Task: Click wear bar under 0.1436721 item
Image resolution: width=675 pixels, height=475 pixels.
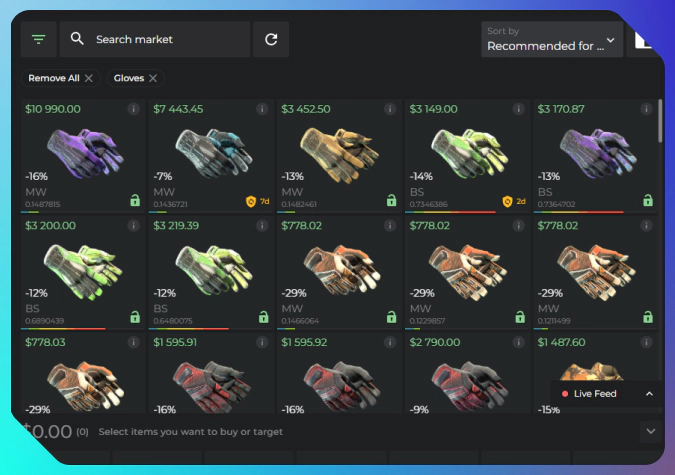Action: [x=211, y=212]
